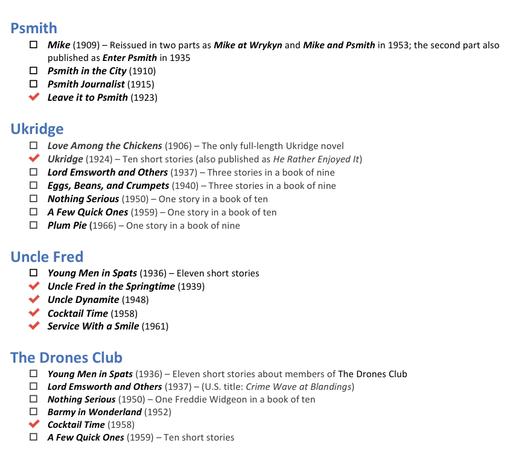Click the checkmark beside Uncle Fred in the Springtime
The width and height of the screenshot is (510, 452).
pos(34,286)
